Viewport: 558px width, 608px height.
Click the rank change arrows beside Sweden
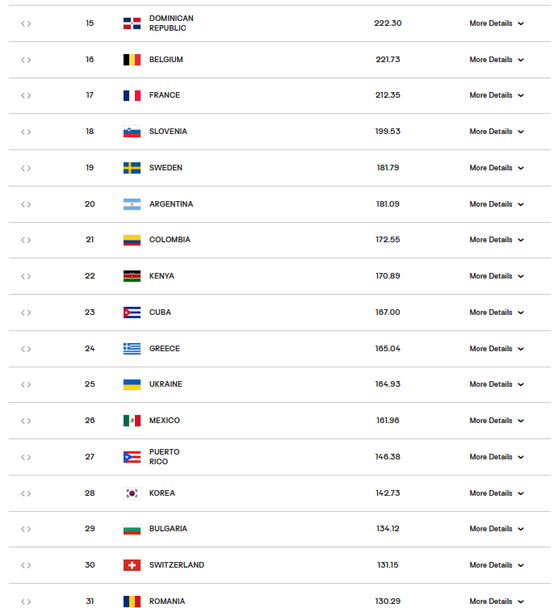[x=26, y=168]
